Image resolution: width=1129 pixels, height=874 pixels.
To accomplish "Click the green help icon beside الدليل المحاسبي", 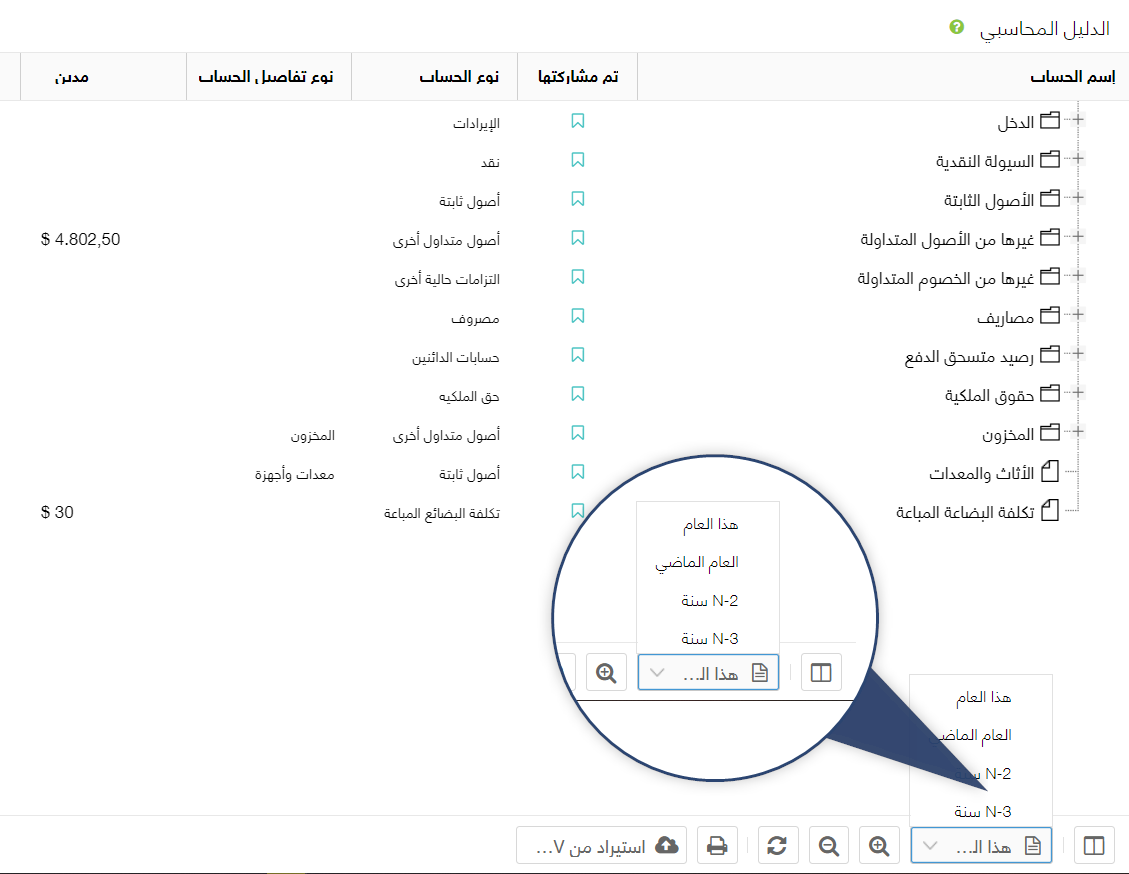I will click(956, 27).
